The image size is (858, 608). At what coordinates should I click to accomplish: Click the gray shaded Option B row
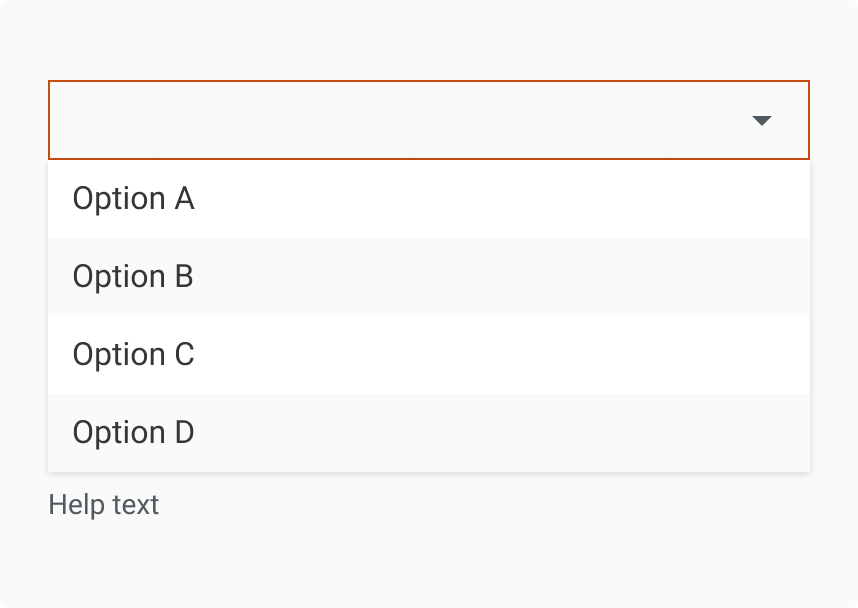pos(428,277)
